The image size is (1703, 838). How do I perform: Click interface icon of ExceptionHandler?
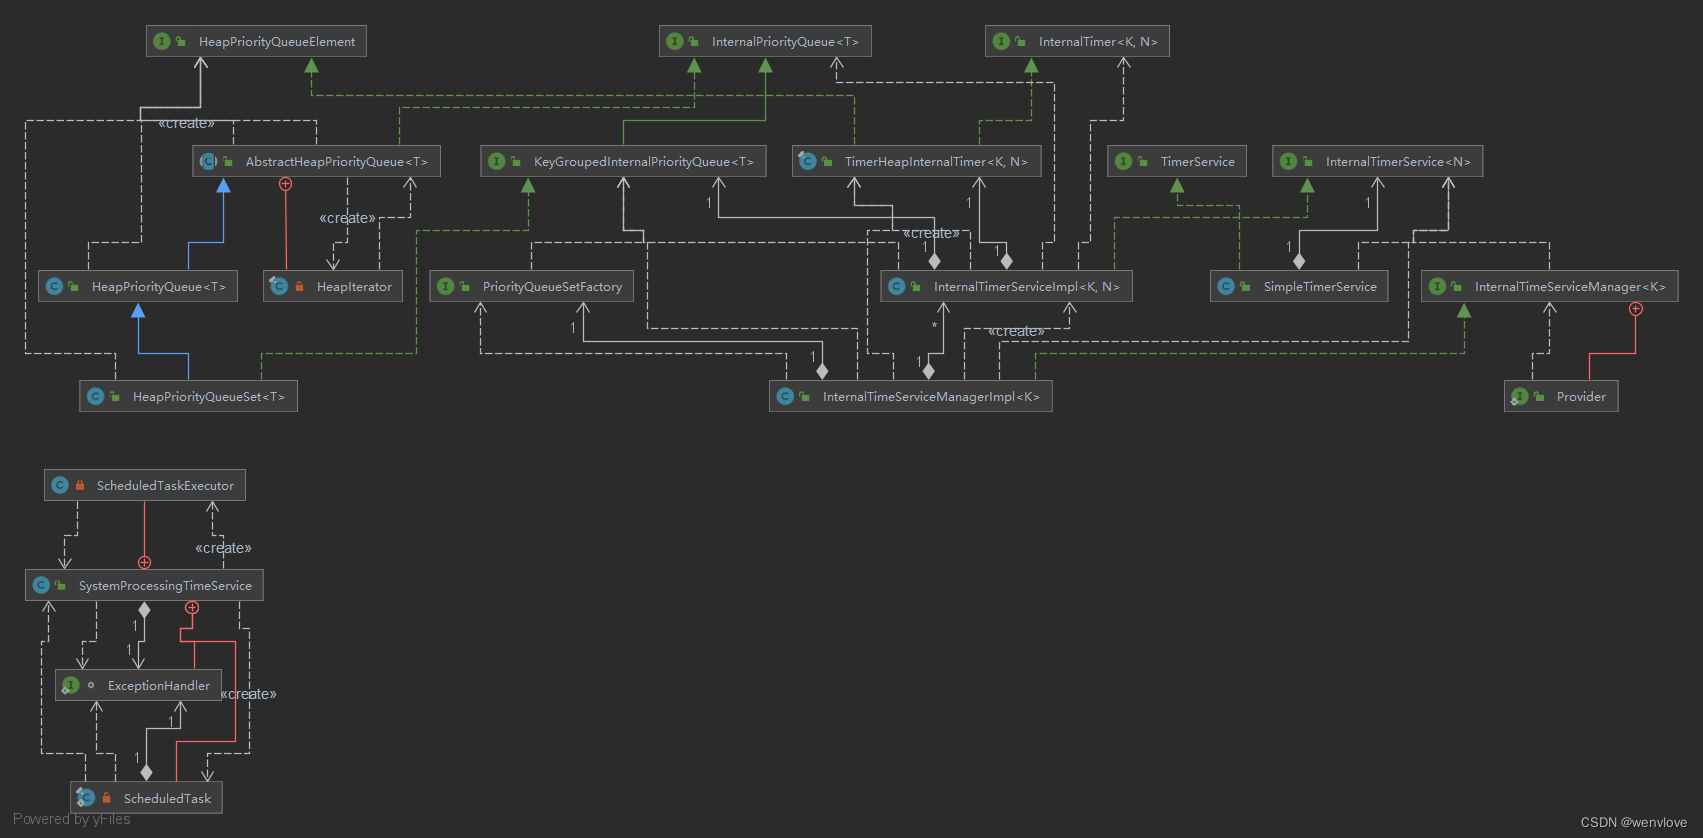[x=70, y=685]
